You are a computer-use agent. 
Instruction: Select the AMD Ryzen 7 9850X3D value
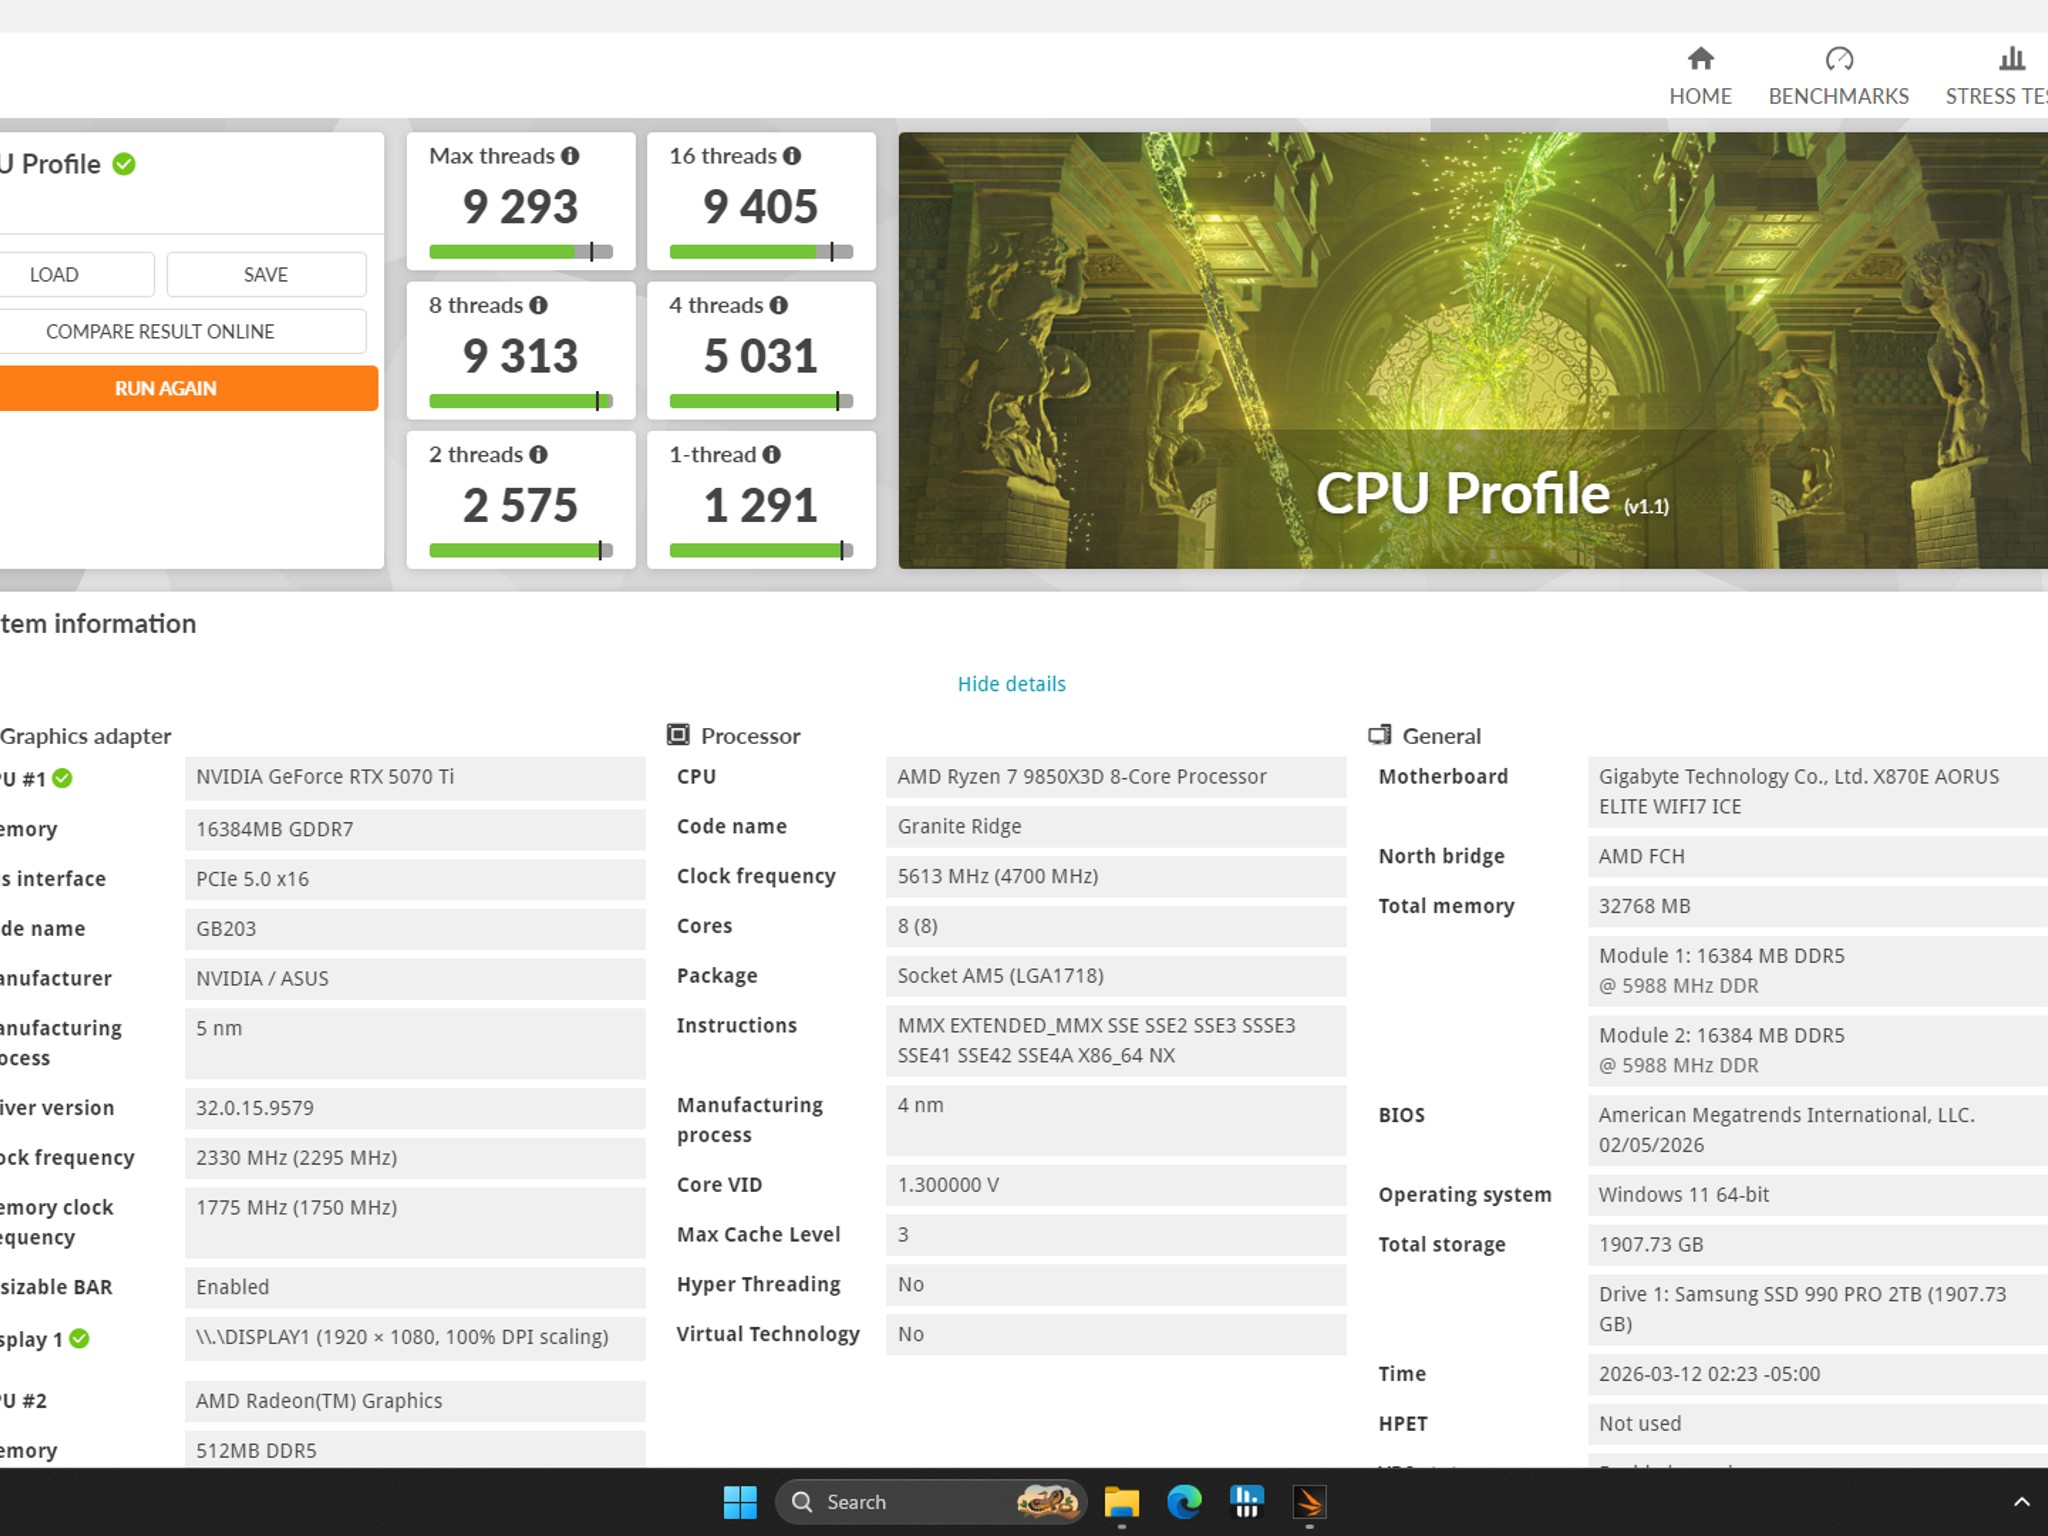coord(1116,777)
